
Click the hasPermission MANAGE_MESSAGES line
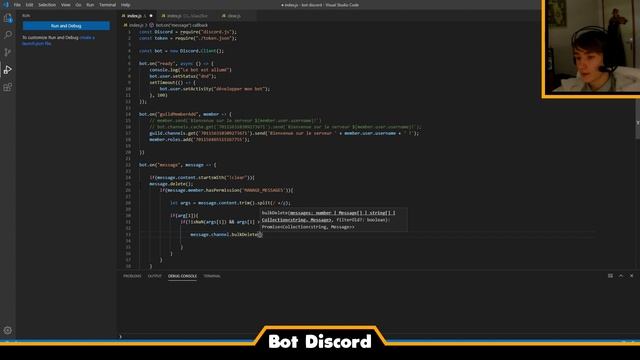pos(226,190)
